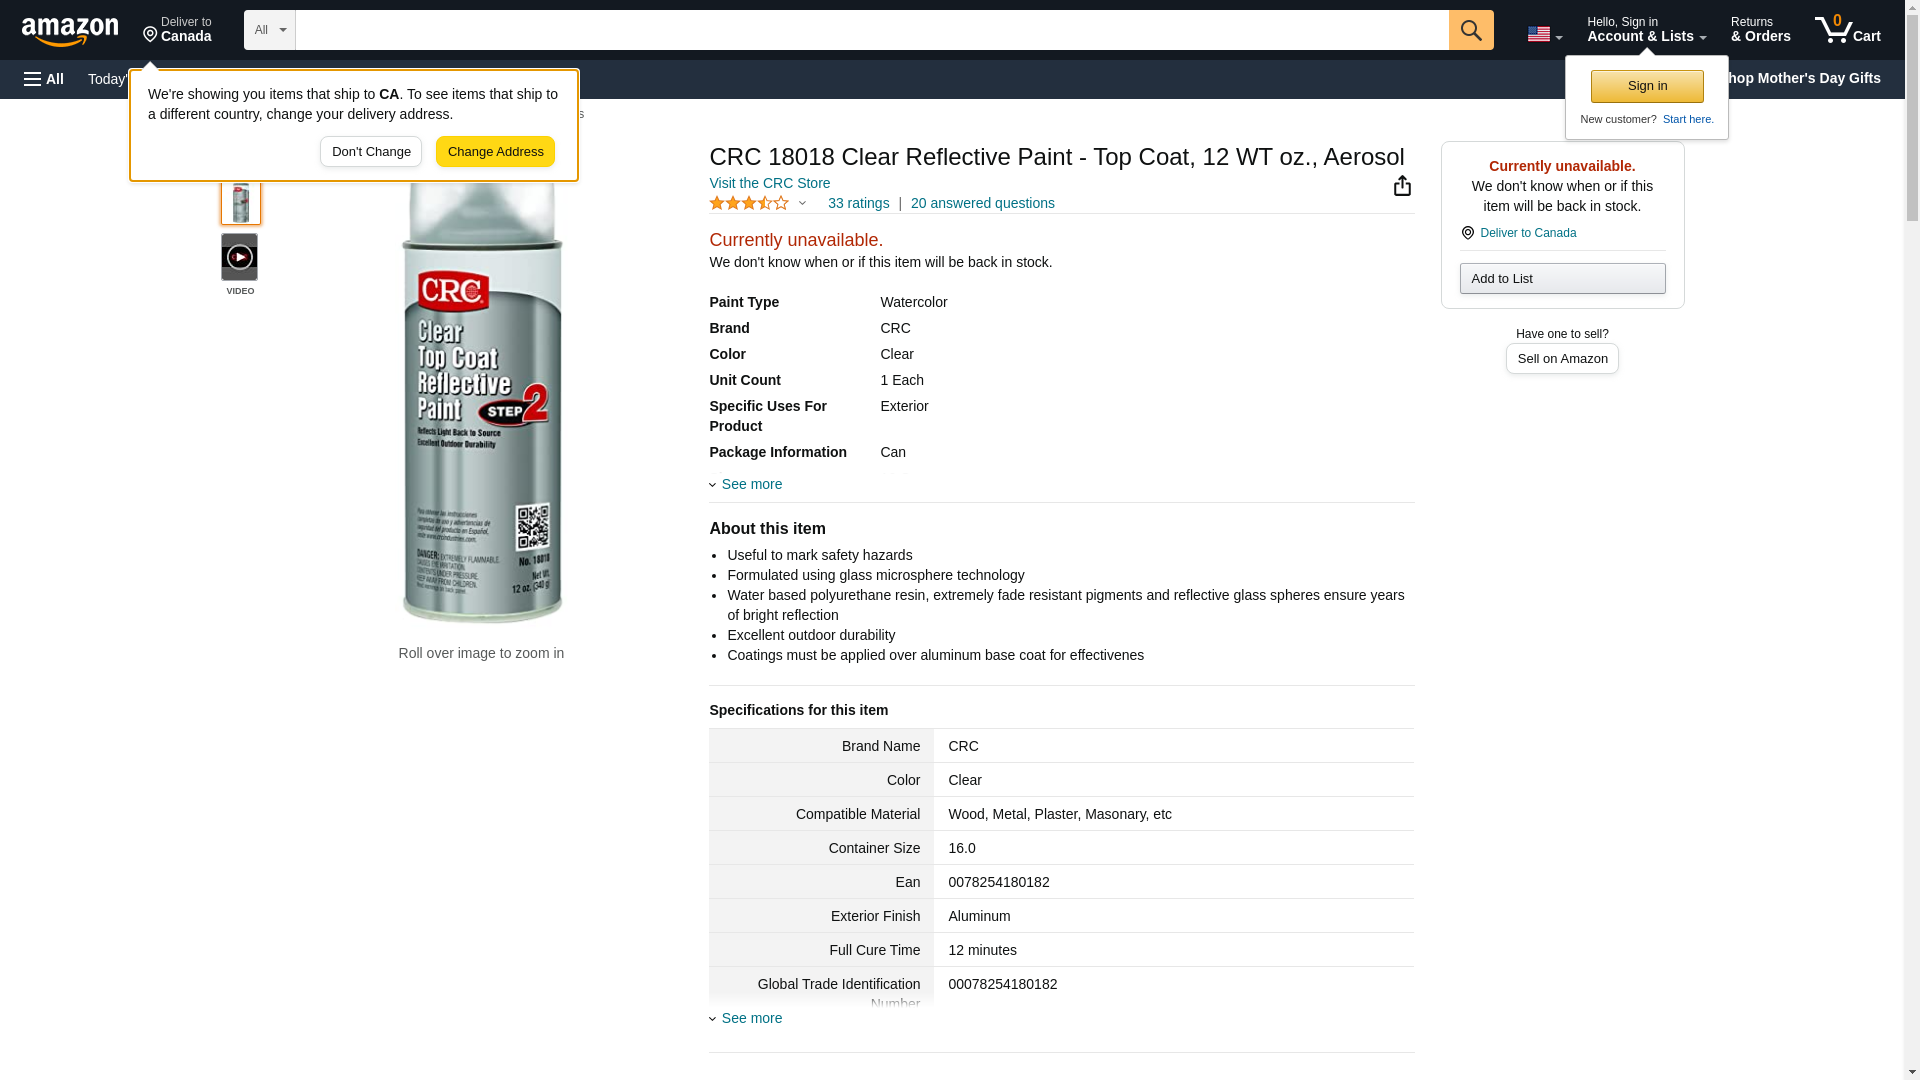Viewport: 1920px width, 1080px height.
Task: Click the share icon near title
Action: tap(1402, 186)
